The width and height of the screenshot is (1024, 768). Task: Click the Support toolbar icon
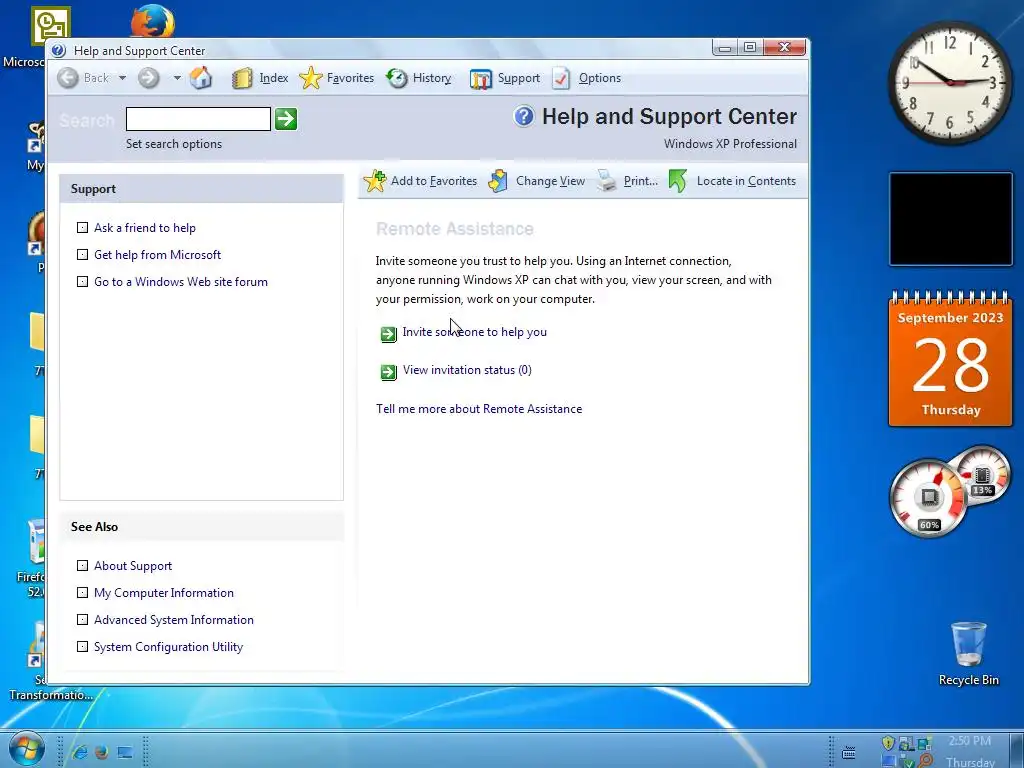click(x=481, y=79)
